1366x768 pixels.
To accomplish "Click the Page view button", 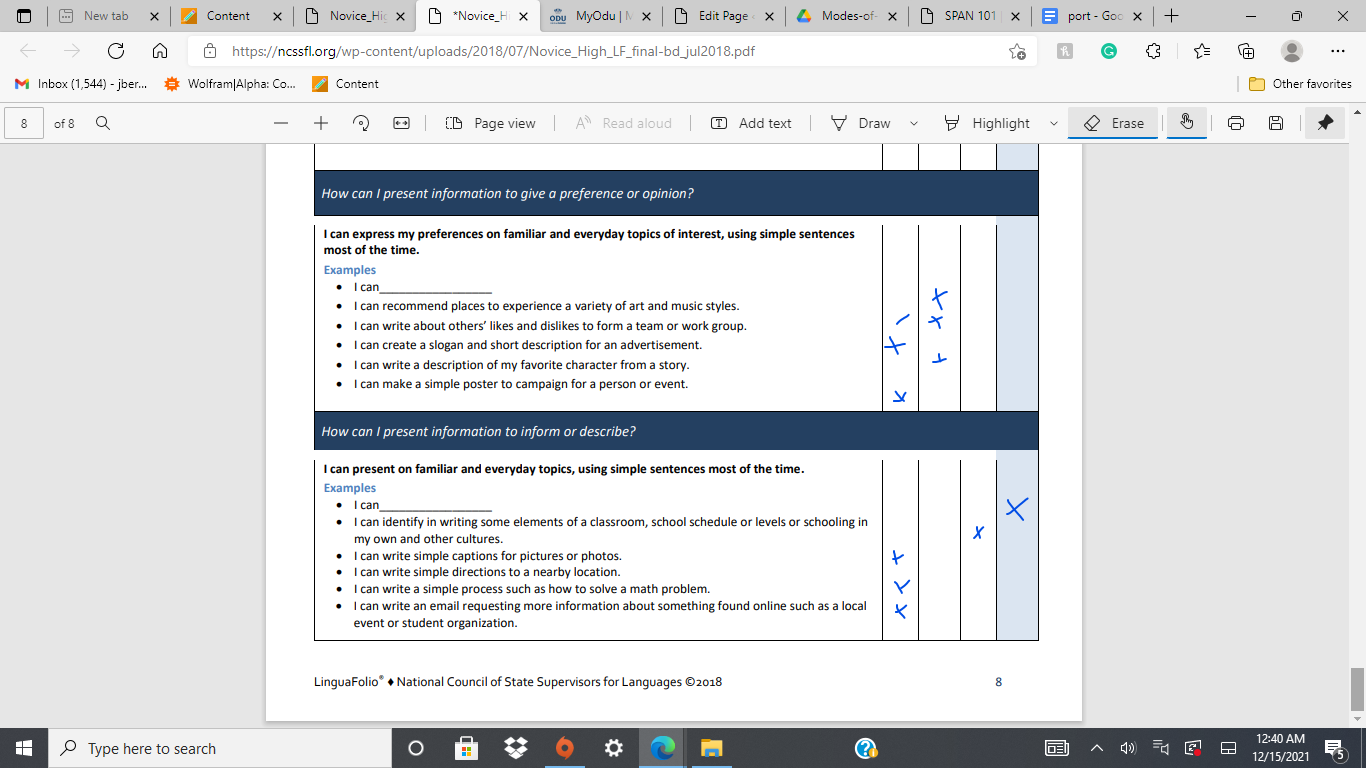I will (491, 123).
